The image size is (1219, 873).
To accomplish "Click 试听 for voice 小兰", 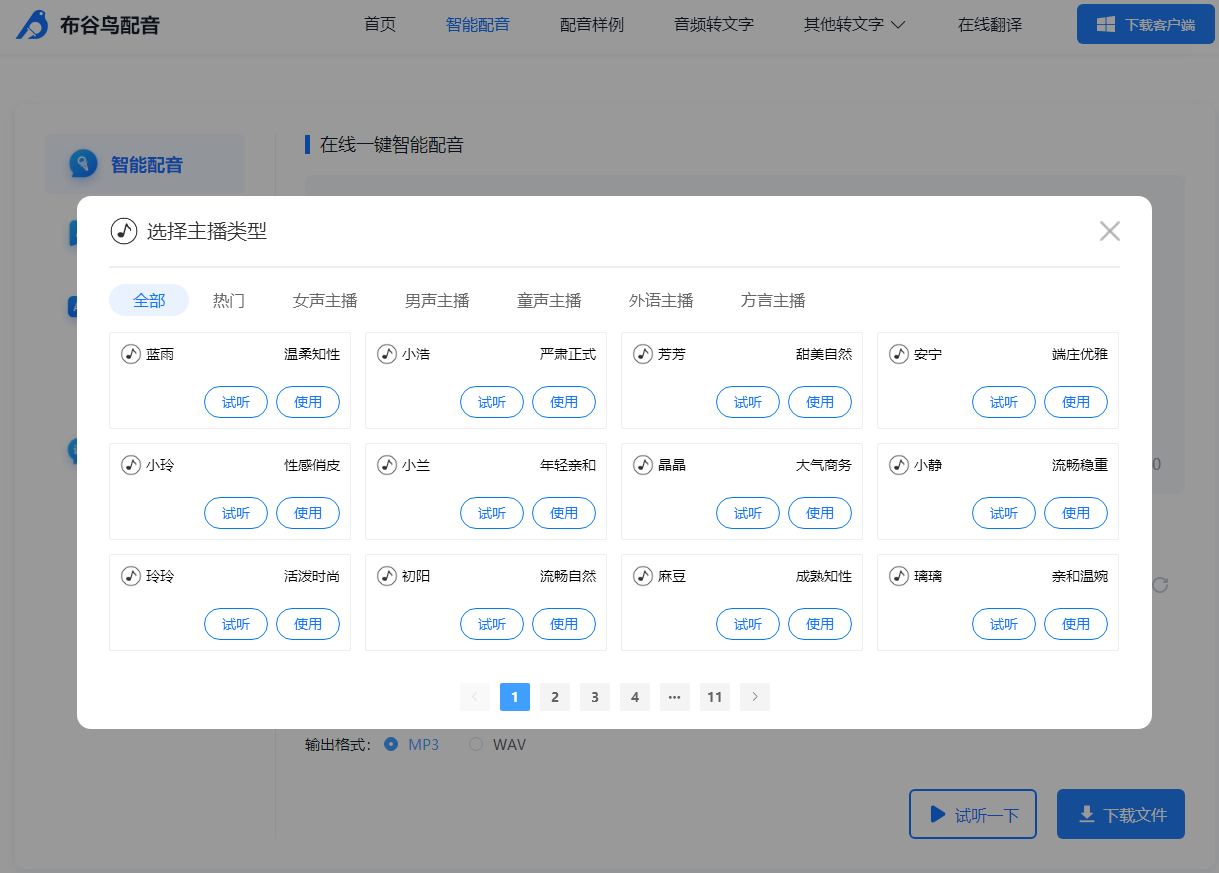I will [x=491, y=512].
